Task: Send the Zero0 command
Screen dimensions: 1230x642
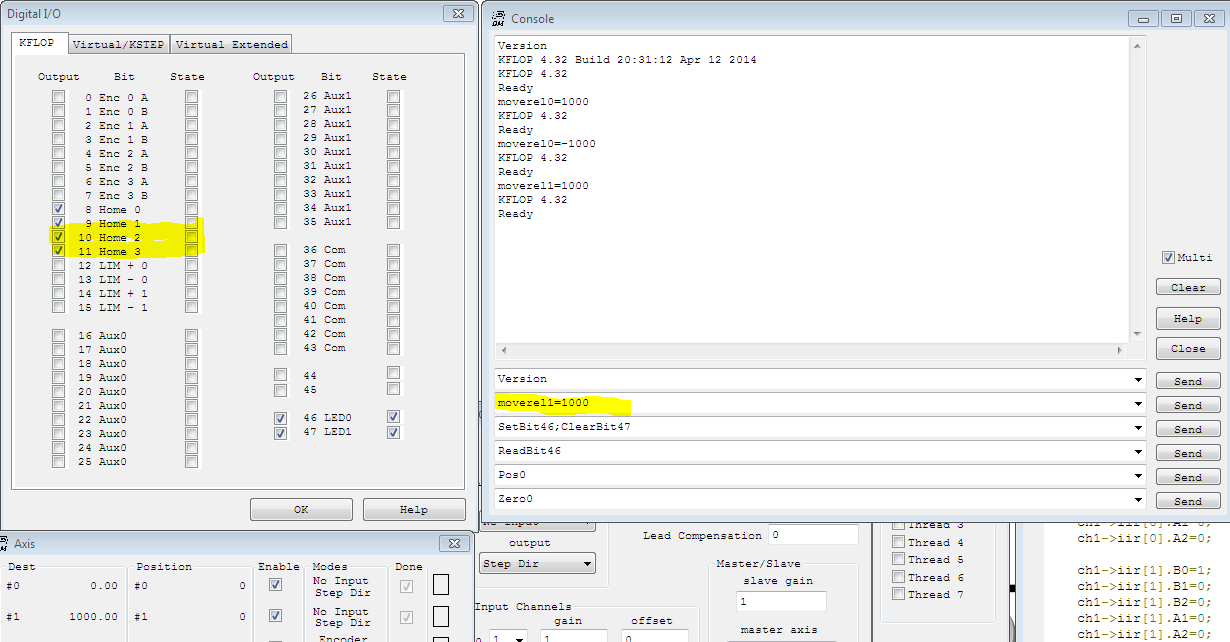Action: point(1188,501)
